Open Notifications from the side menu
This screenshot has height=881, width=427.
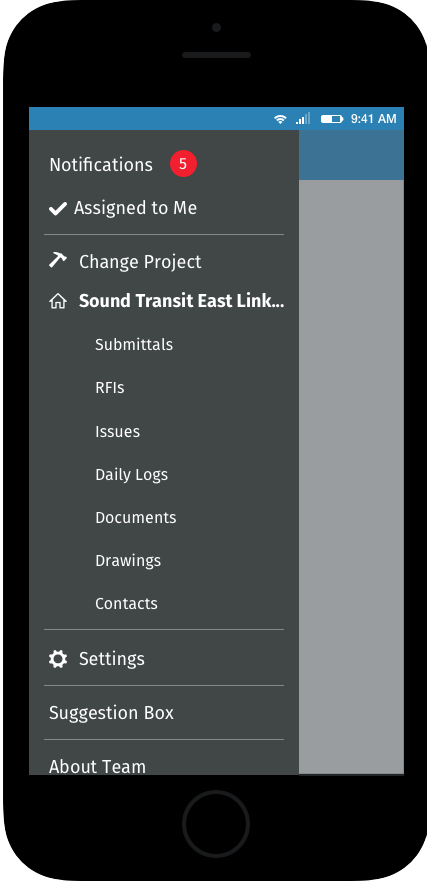coord(101,165)
